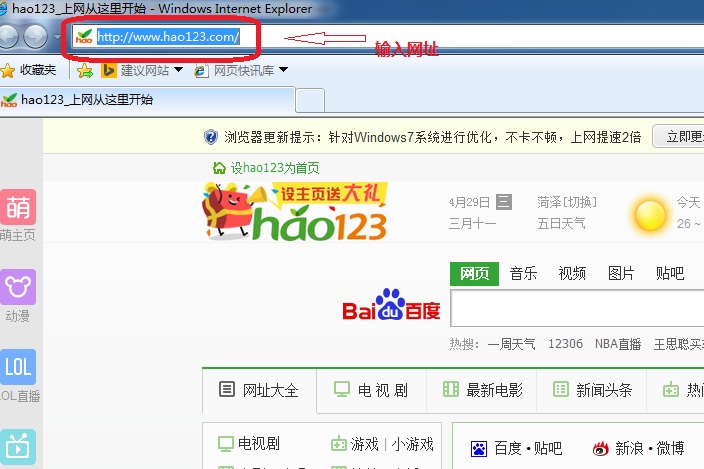Click the browser Back arrow button
The image size is (704, 469).
point(8,37)
